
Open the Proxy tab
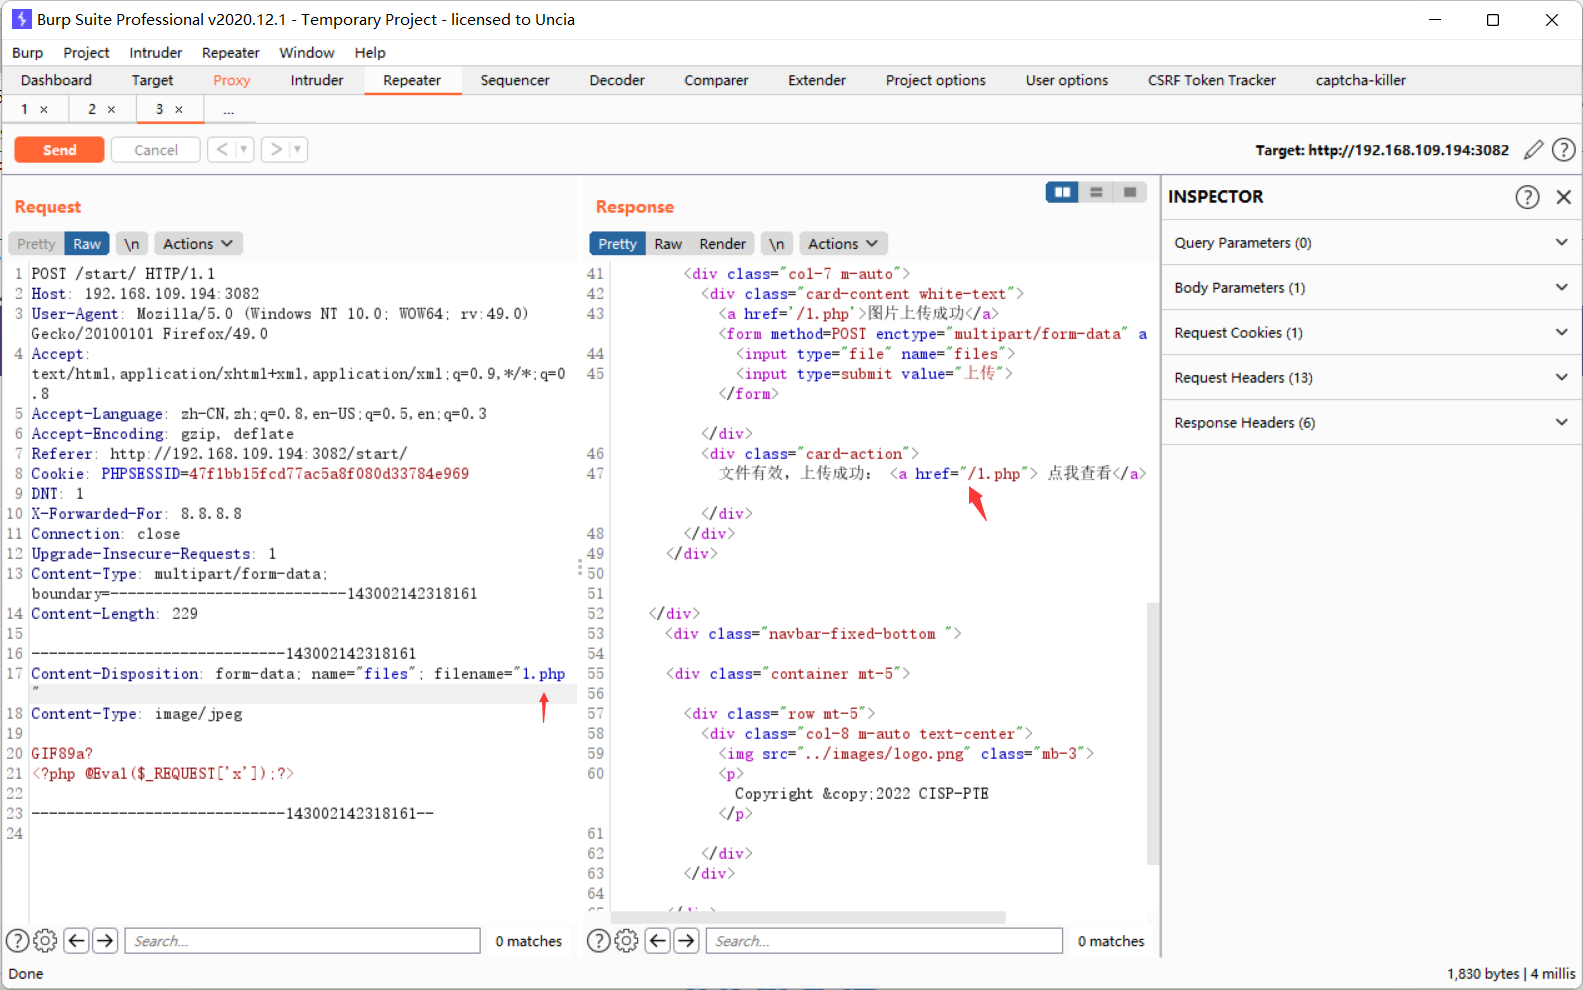[x=231, y=81]
